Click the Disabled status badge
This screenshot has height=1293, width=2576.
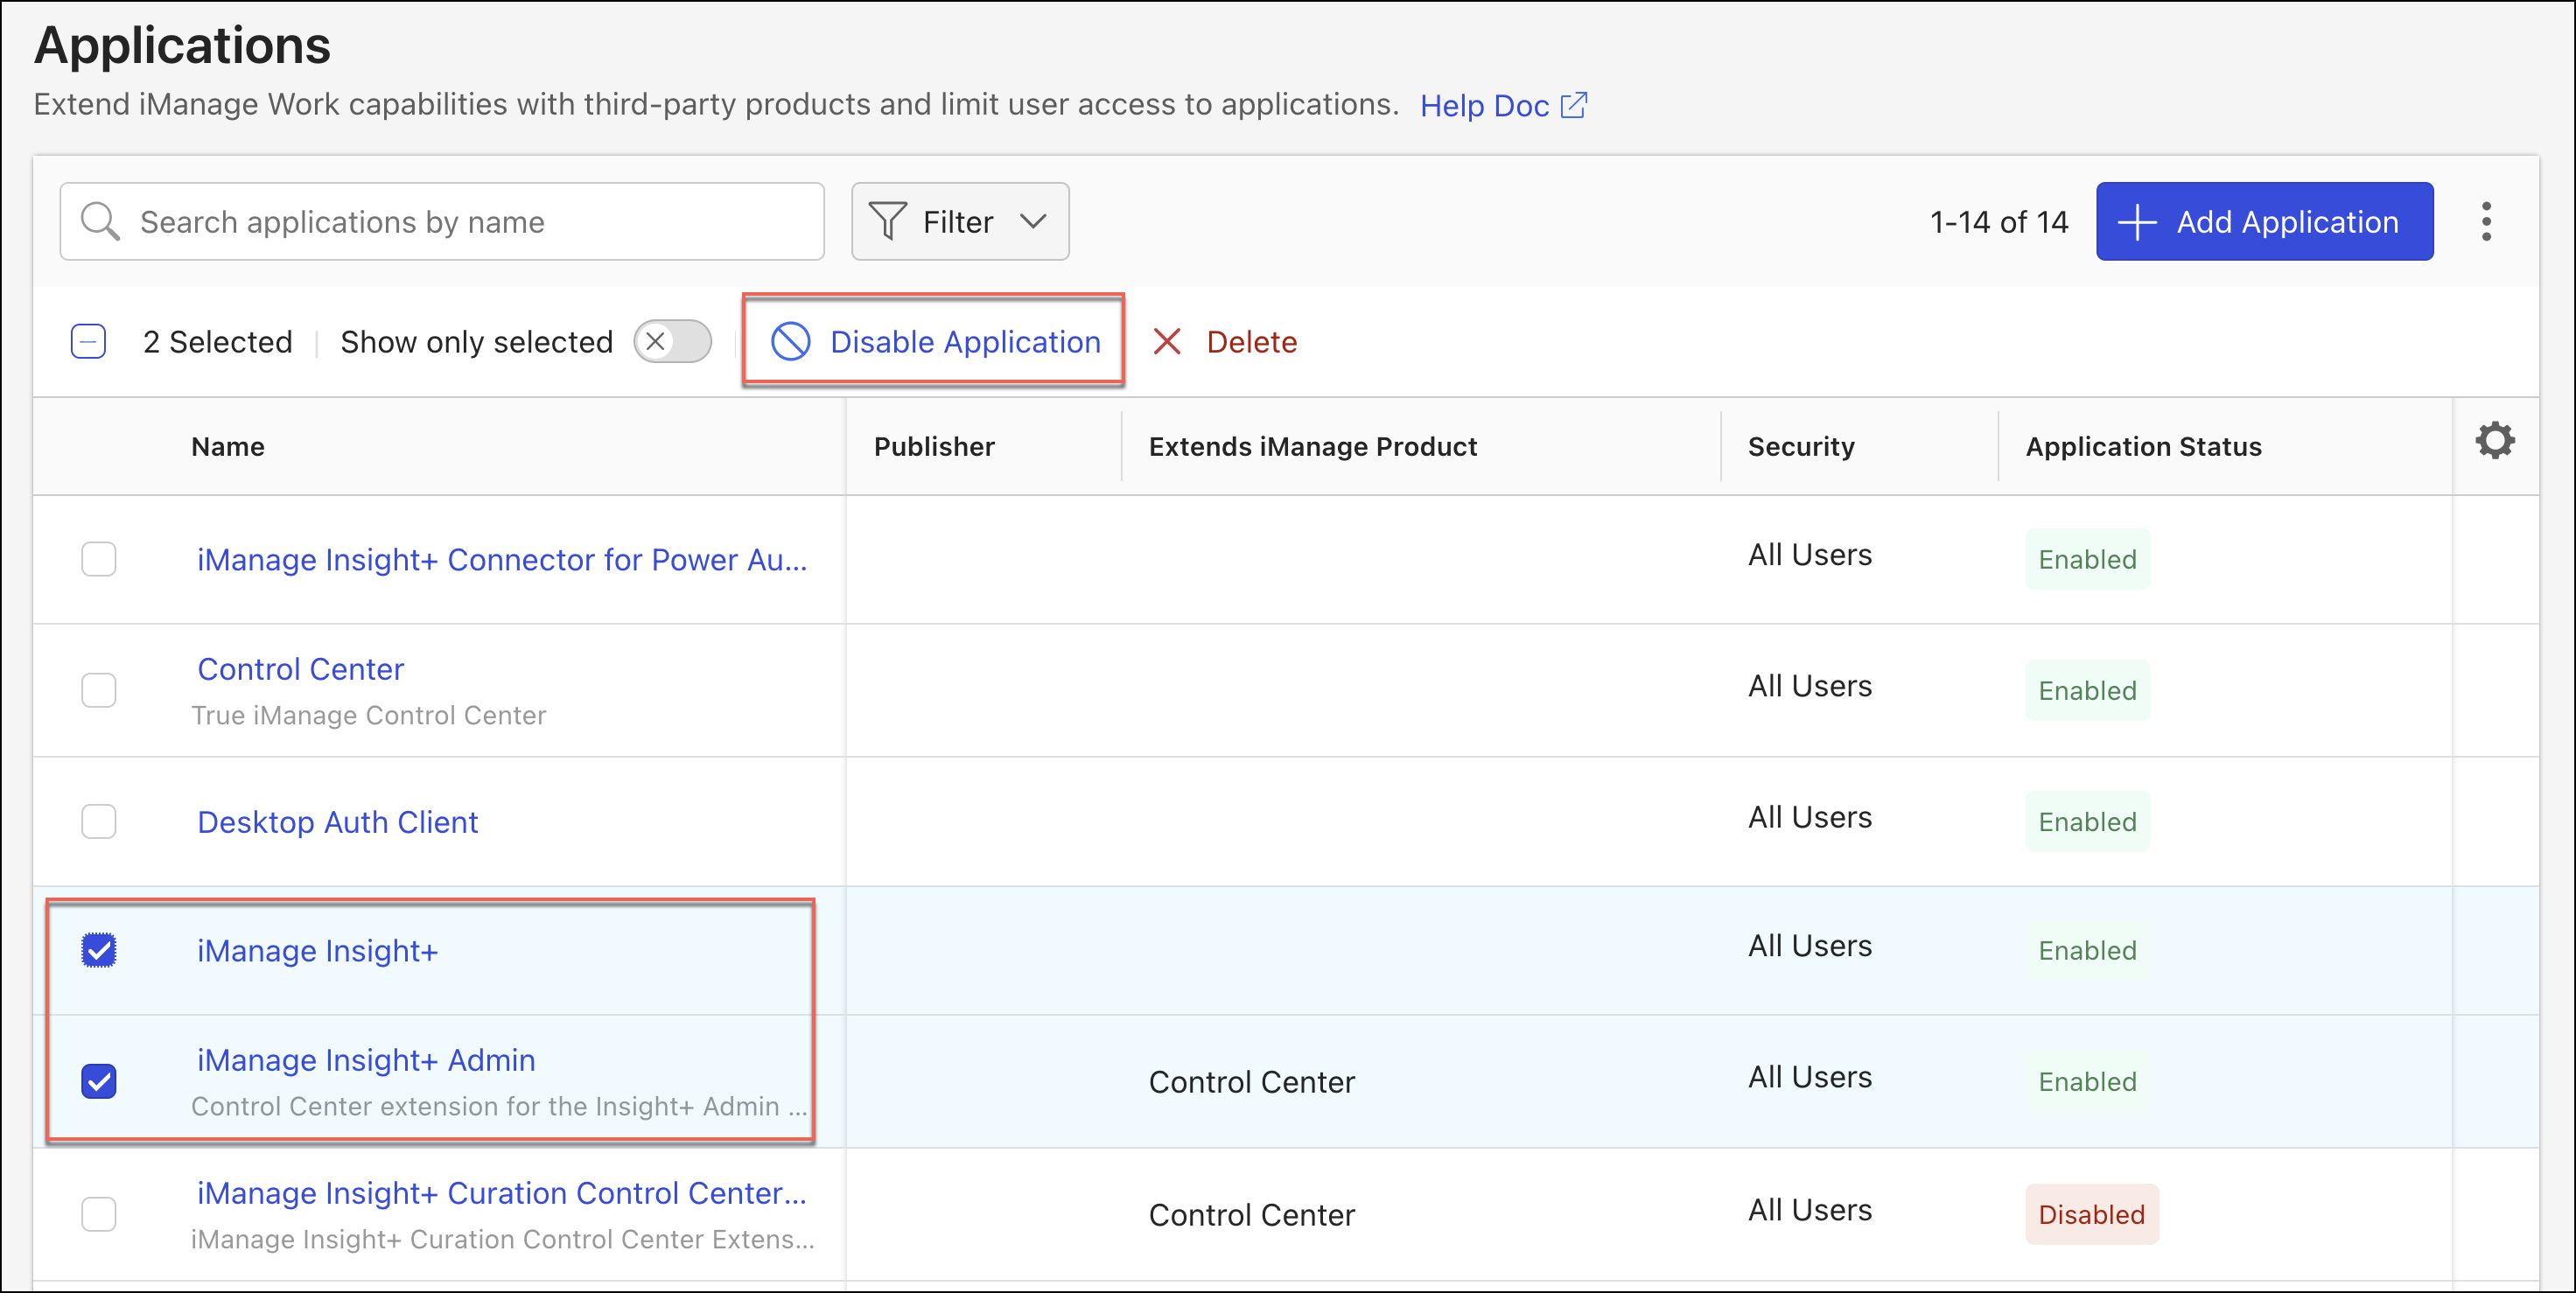[x=2092, y=1214]
